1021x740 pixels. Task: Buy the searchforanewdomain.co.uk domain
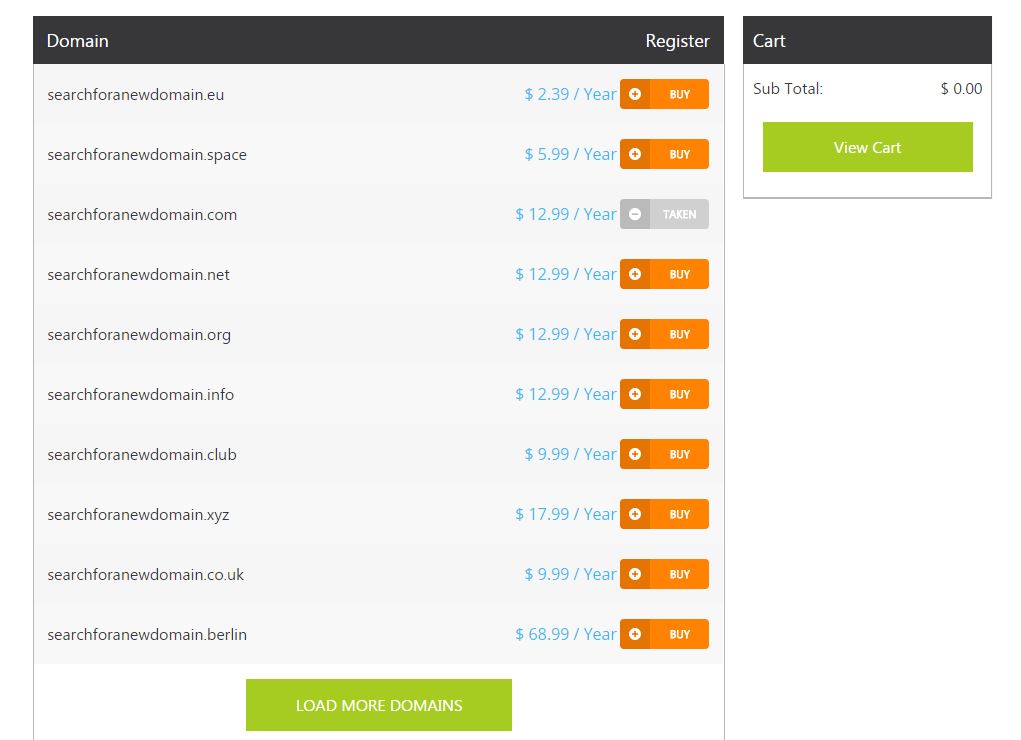pos(664,574)
